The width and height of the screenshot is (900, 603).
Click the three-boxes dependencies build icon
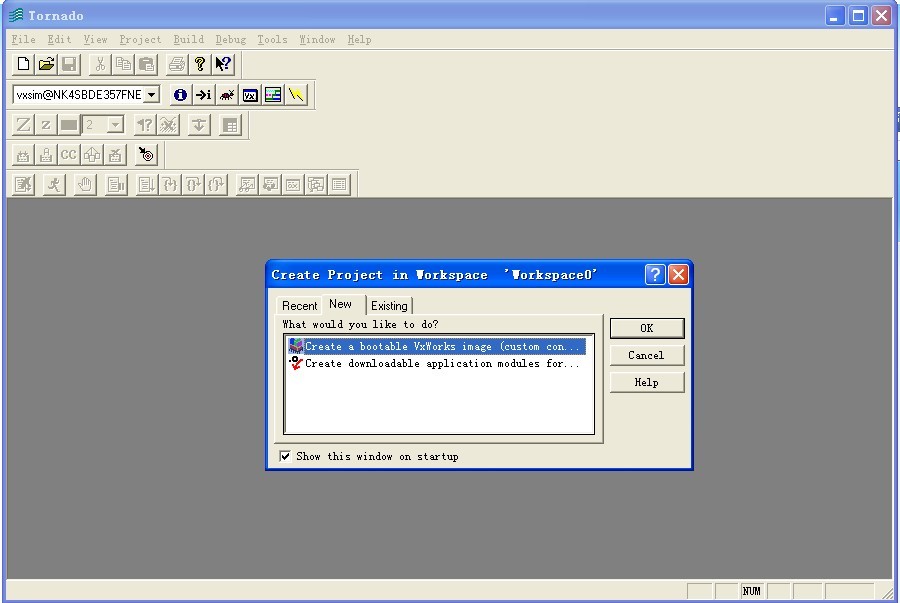(x=92, y=155)
